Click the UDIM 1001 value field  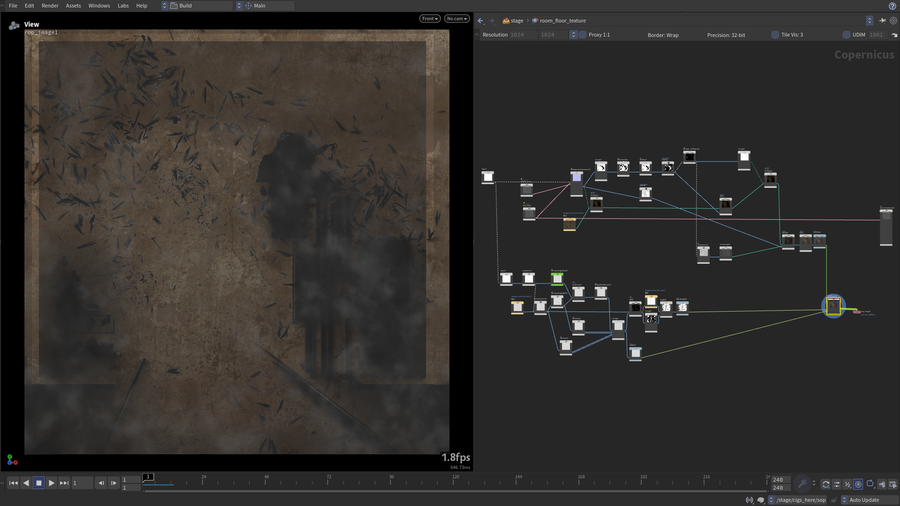[x=876, y=35]
